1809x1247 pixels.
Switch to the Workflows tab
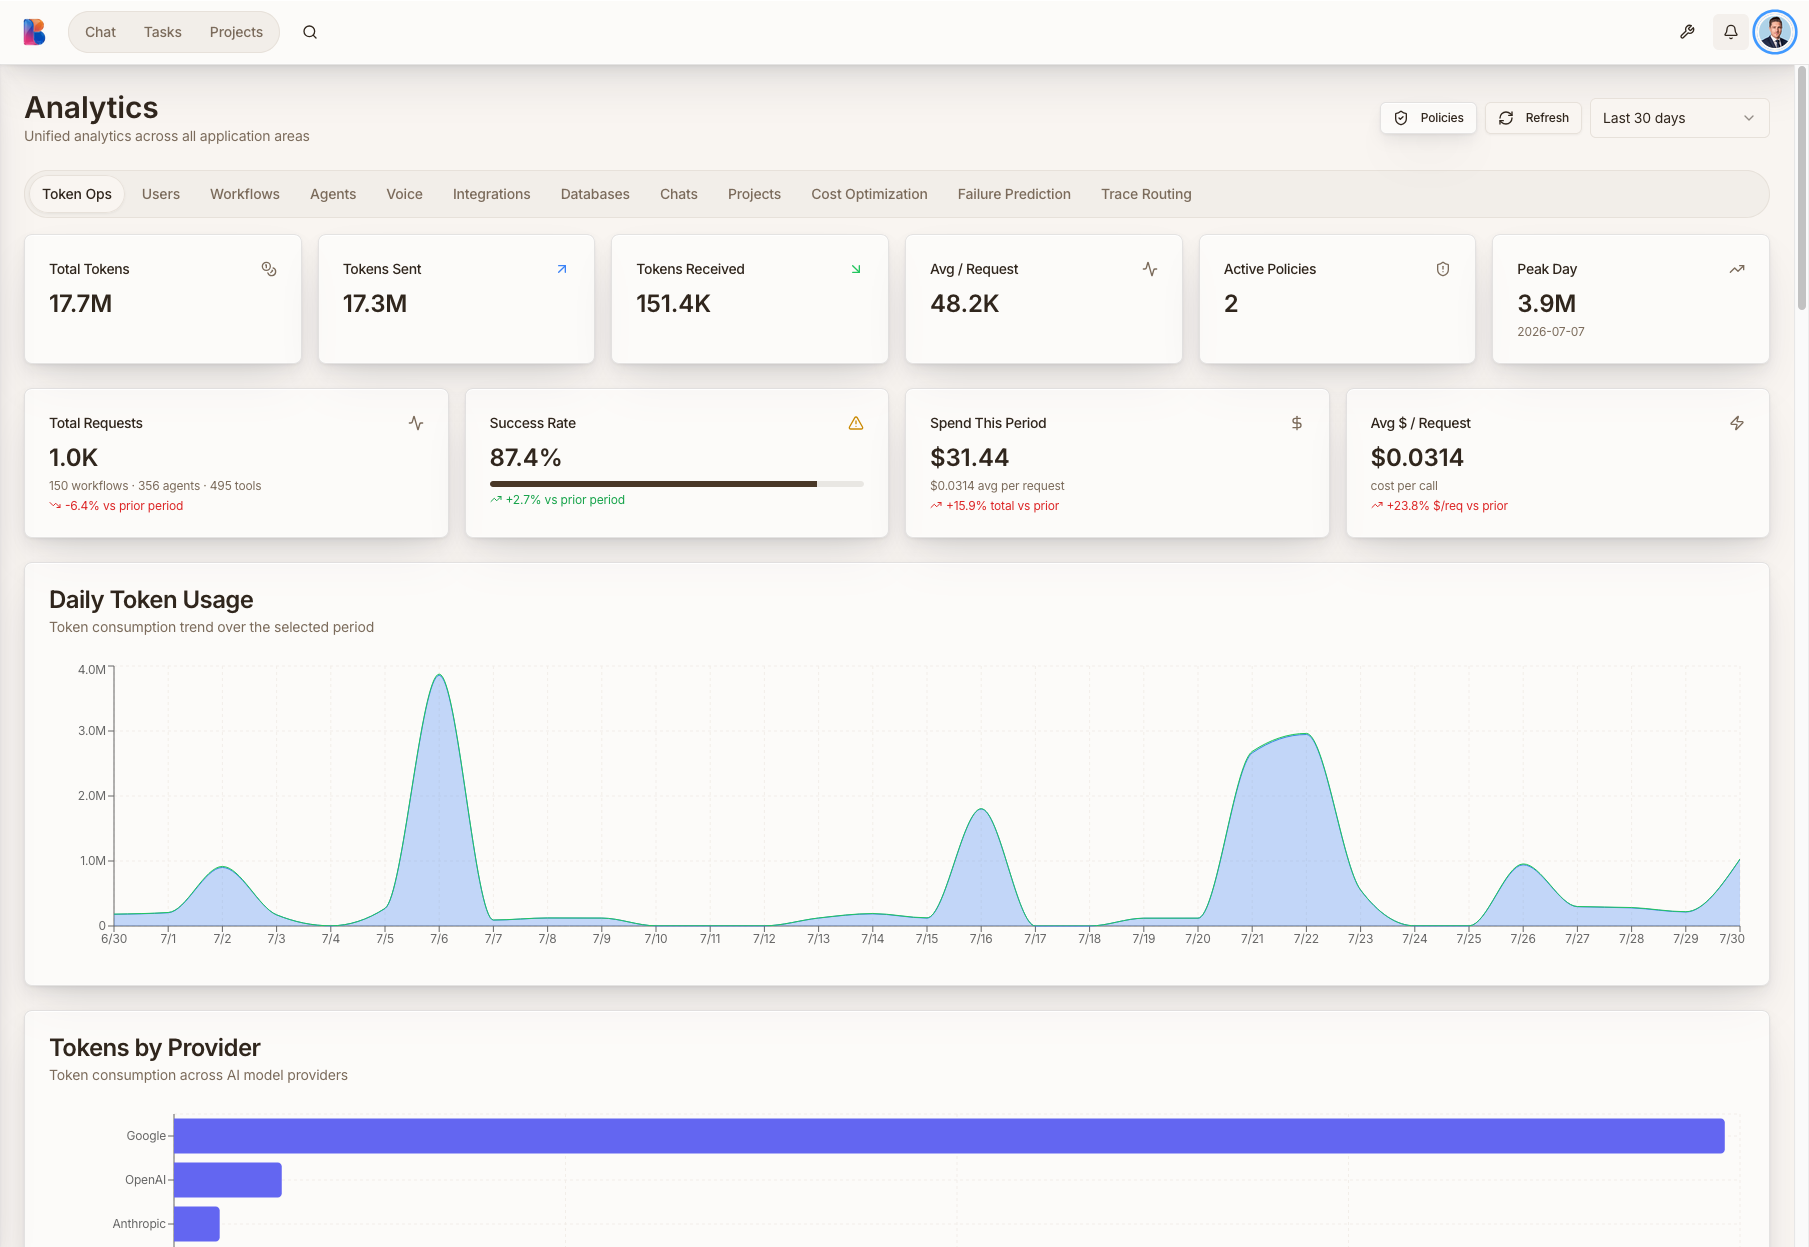coord(245,194)
